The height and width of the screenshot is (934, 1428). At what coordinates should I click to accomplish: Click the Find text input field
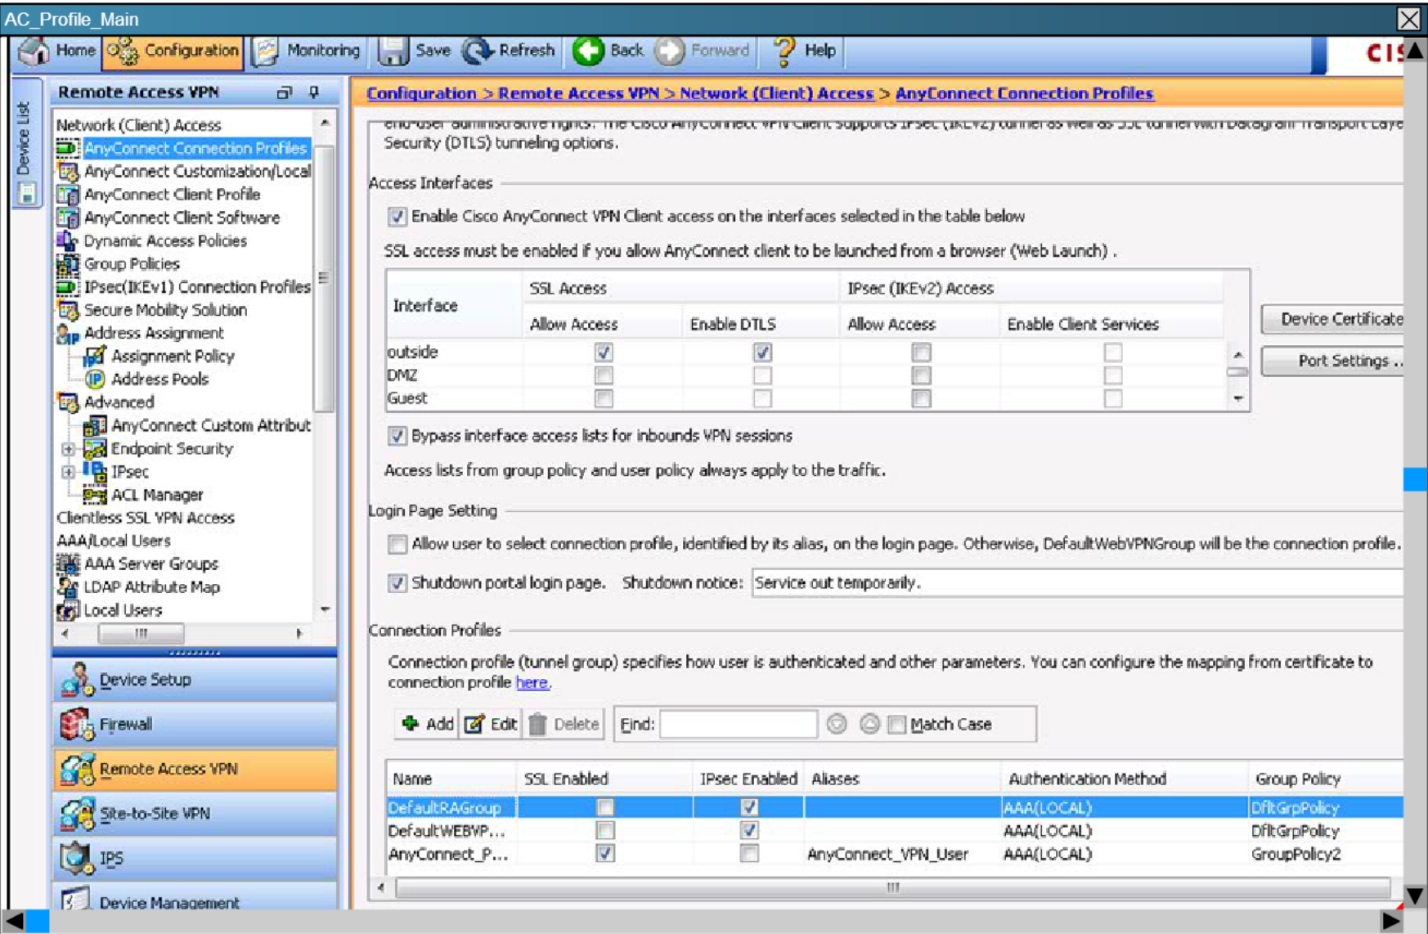click(x=738, y=724)
